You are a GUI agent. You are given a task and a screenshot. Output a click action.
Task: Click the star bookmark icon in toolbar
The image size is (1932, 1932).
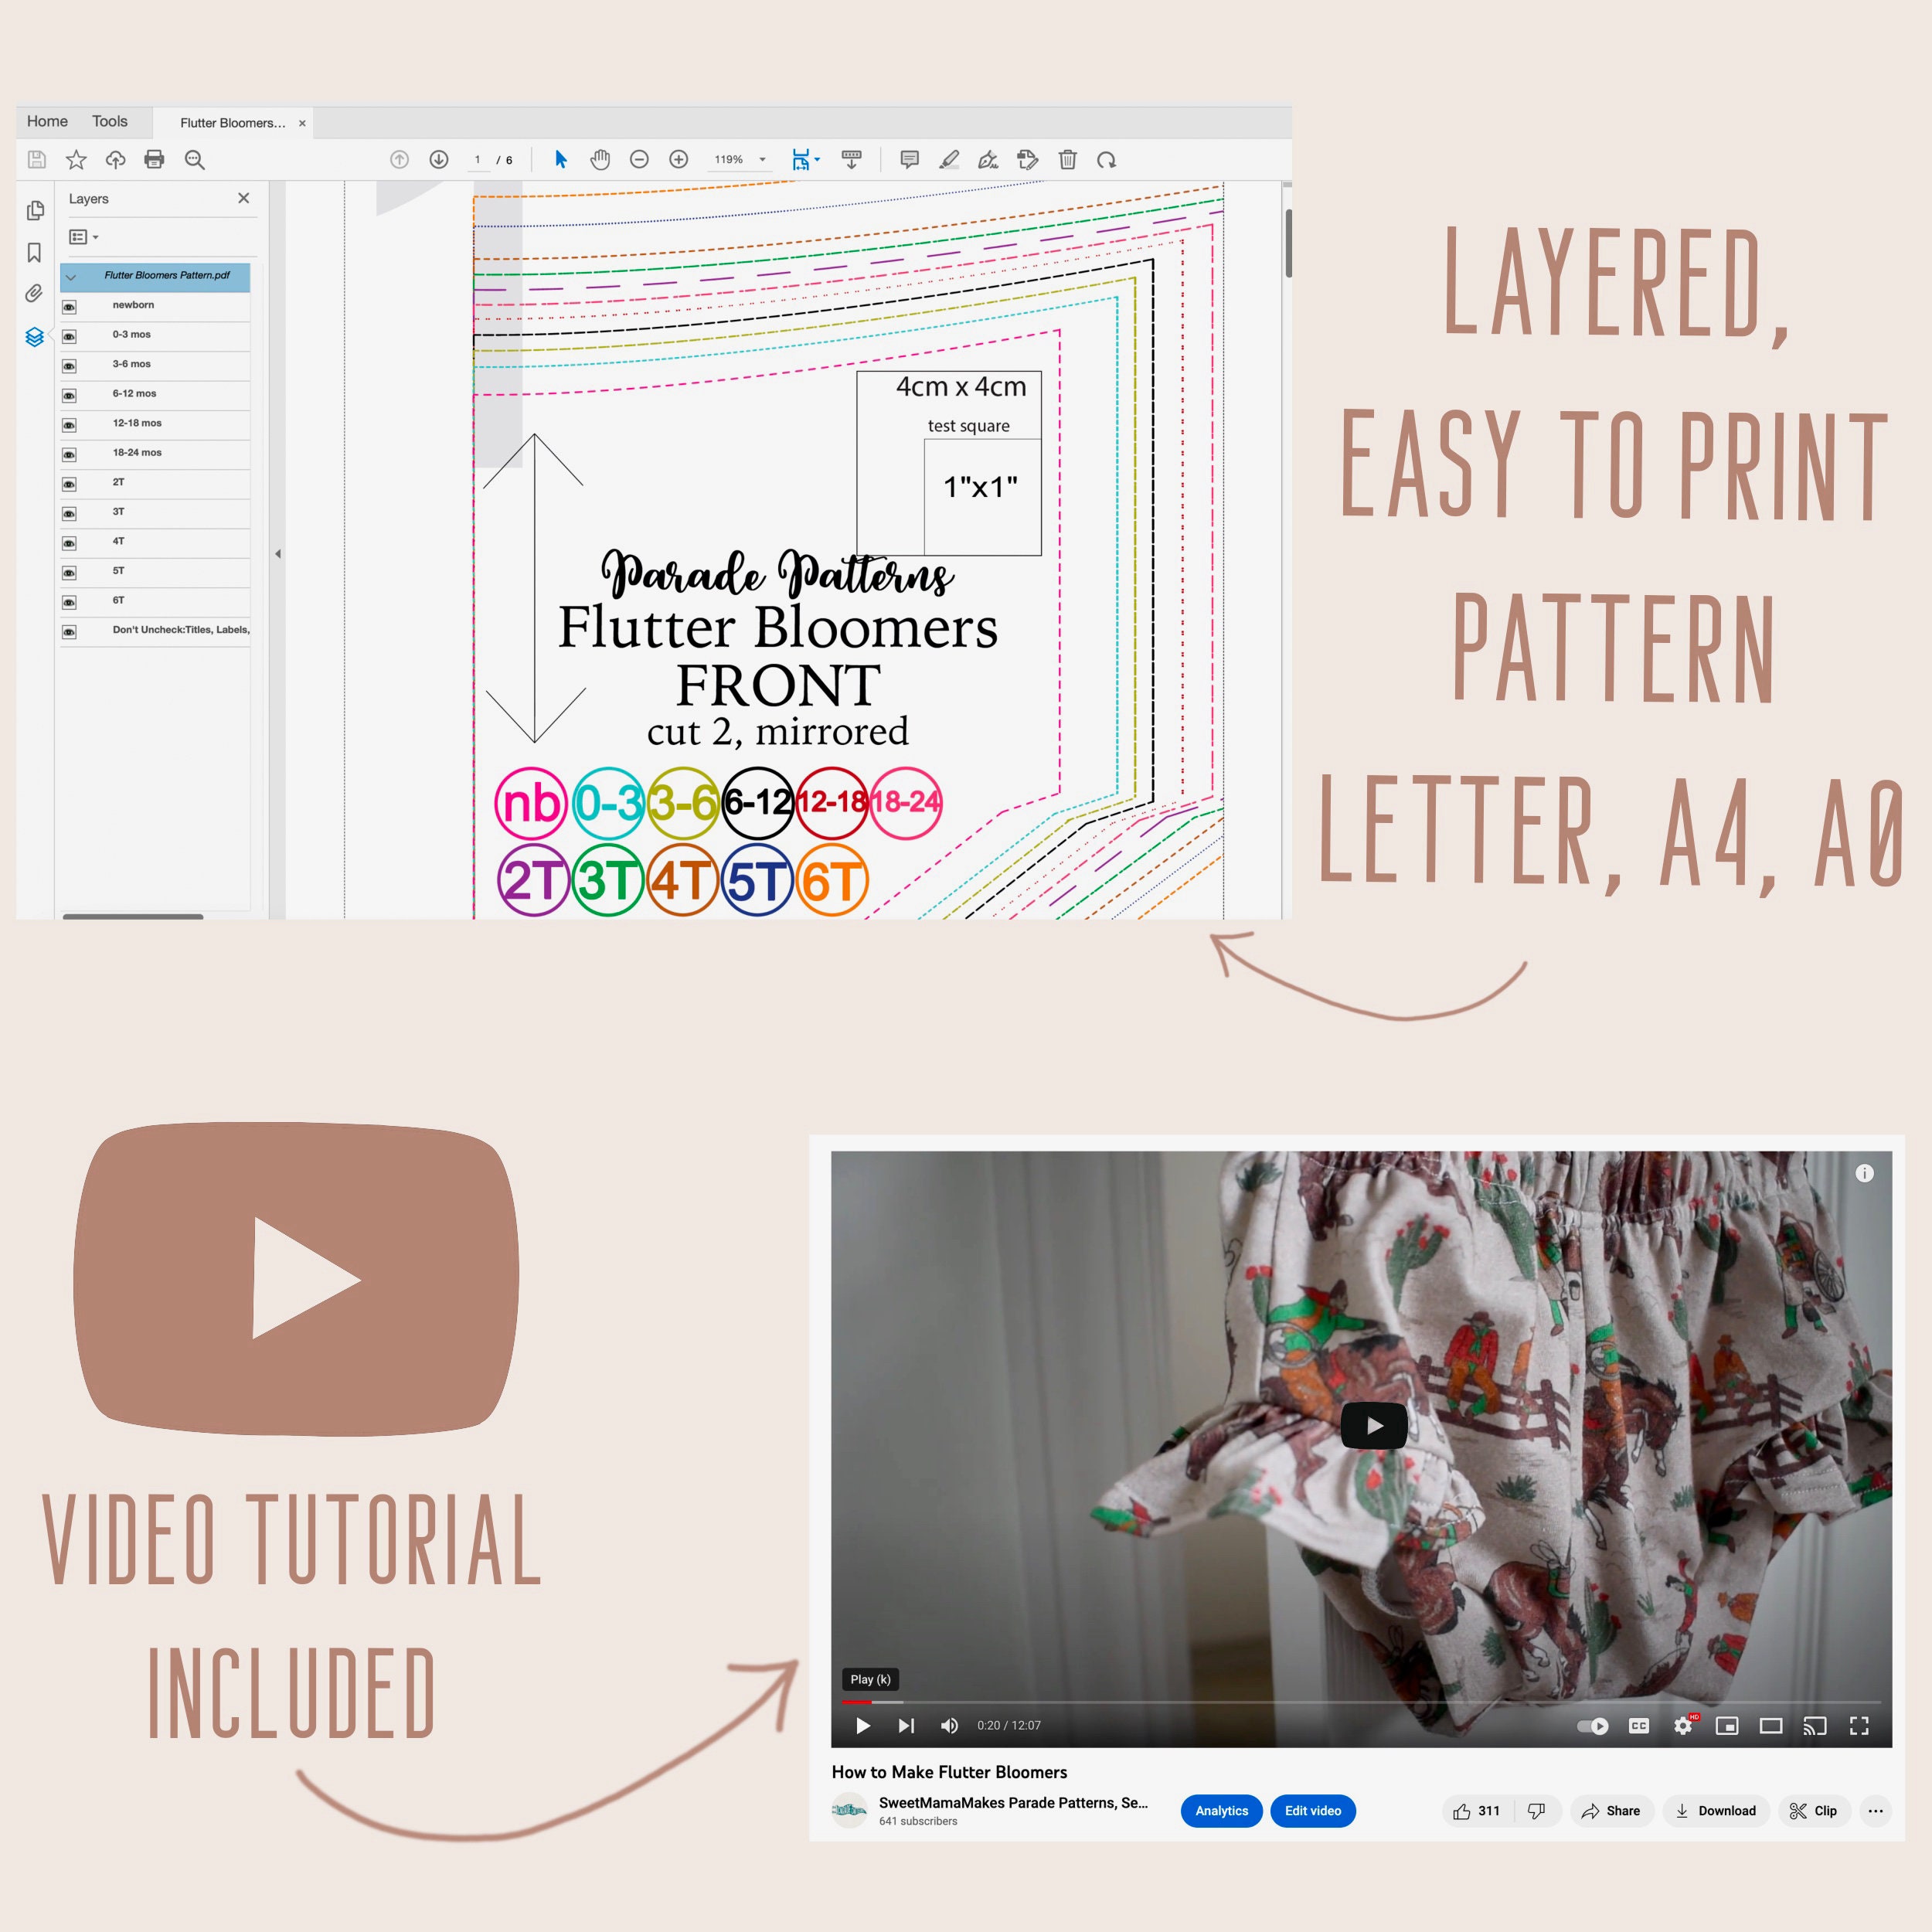pyautogui.click(x=76, y=159)
